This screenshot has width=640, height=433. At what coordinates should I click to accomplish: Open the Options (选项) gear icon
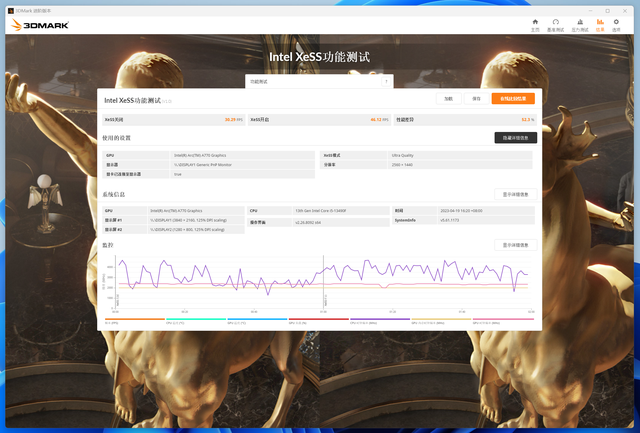tap(621, 23)
